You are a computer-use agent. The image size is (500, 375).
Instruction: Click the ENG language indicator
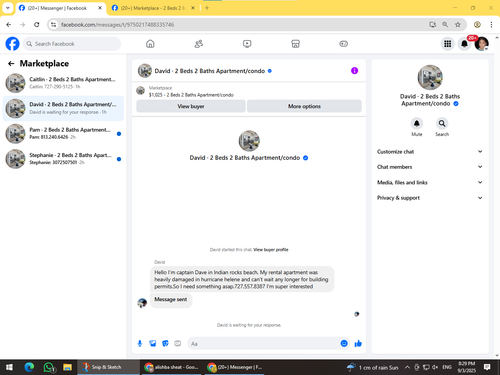pos(447,367)
